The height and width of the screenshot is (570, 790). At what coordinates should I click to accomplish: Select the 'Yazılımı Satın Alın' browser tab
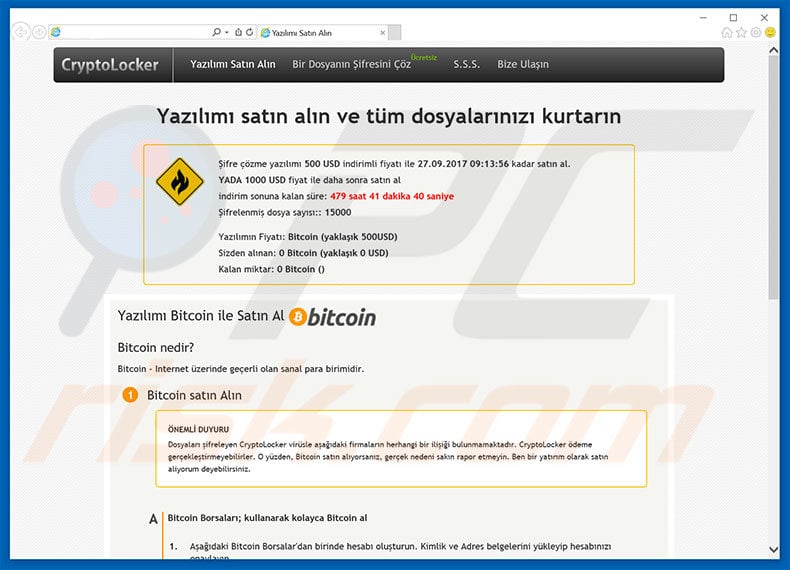click(x=322, y=33)
